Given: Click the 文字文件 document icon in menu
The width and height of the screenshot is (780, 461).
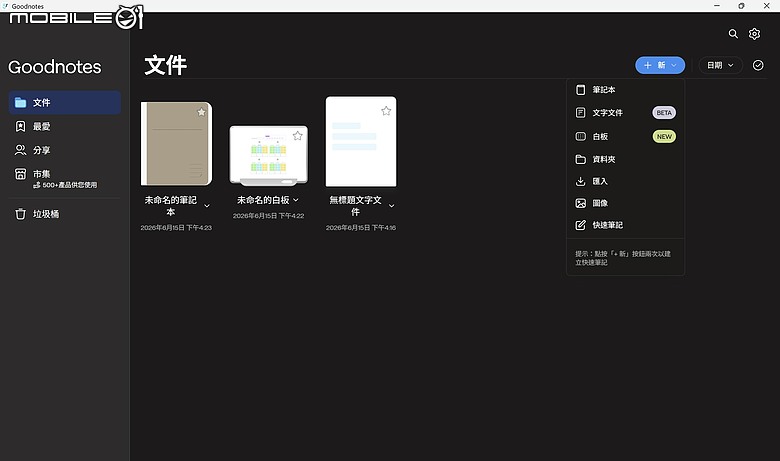Looking at the screenshot, I should tap(580, 112).
